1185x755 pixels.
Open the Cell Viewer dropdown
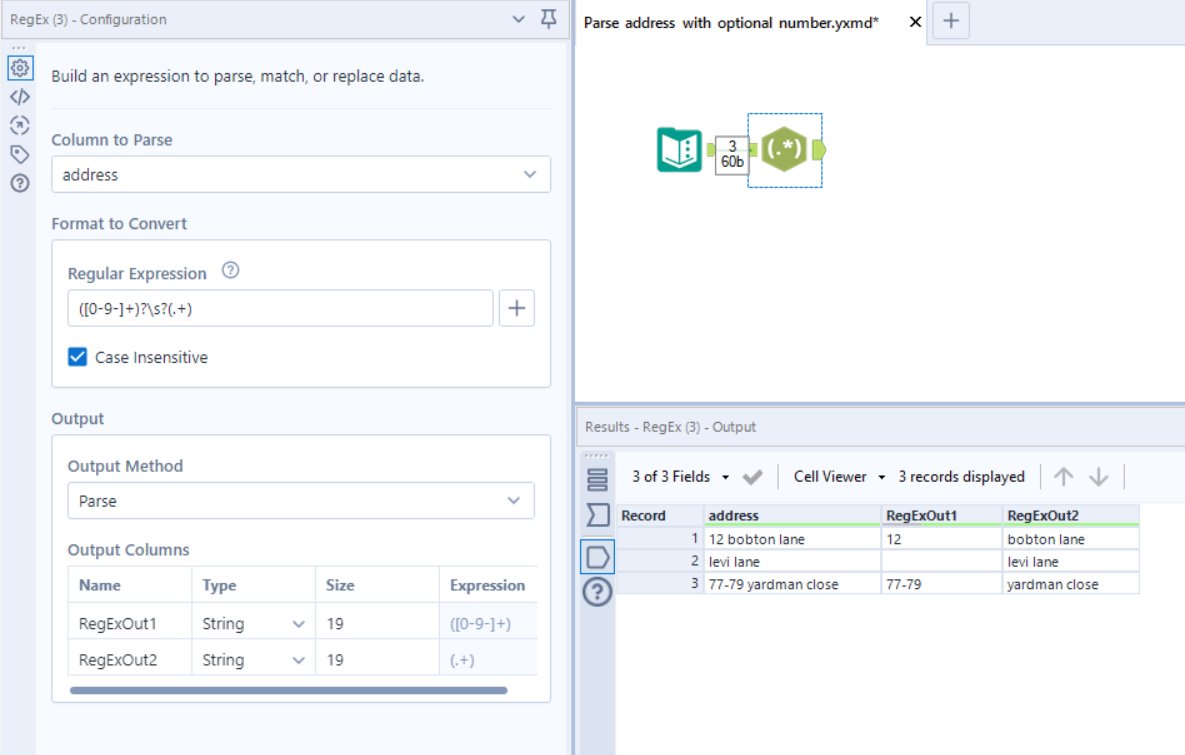tap(838, 477)
